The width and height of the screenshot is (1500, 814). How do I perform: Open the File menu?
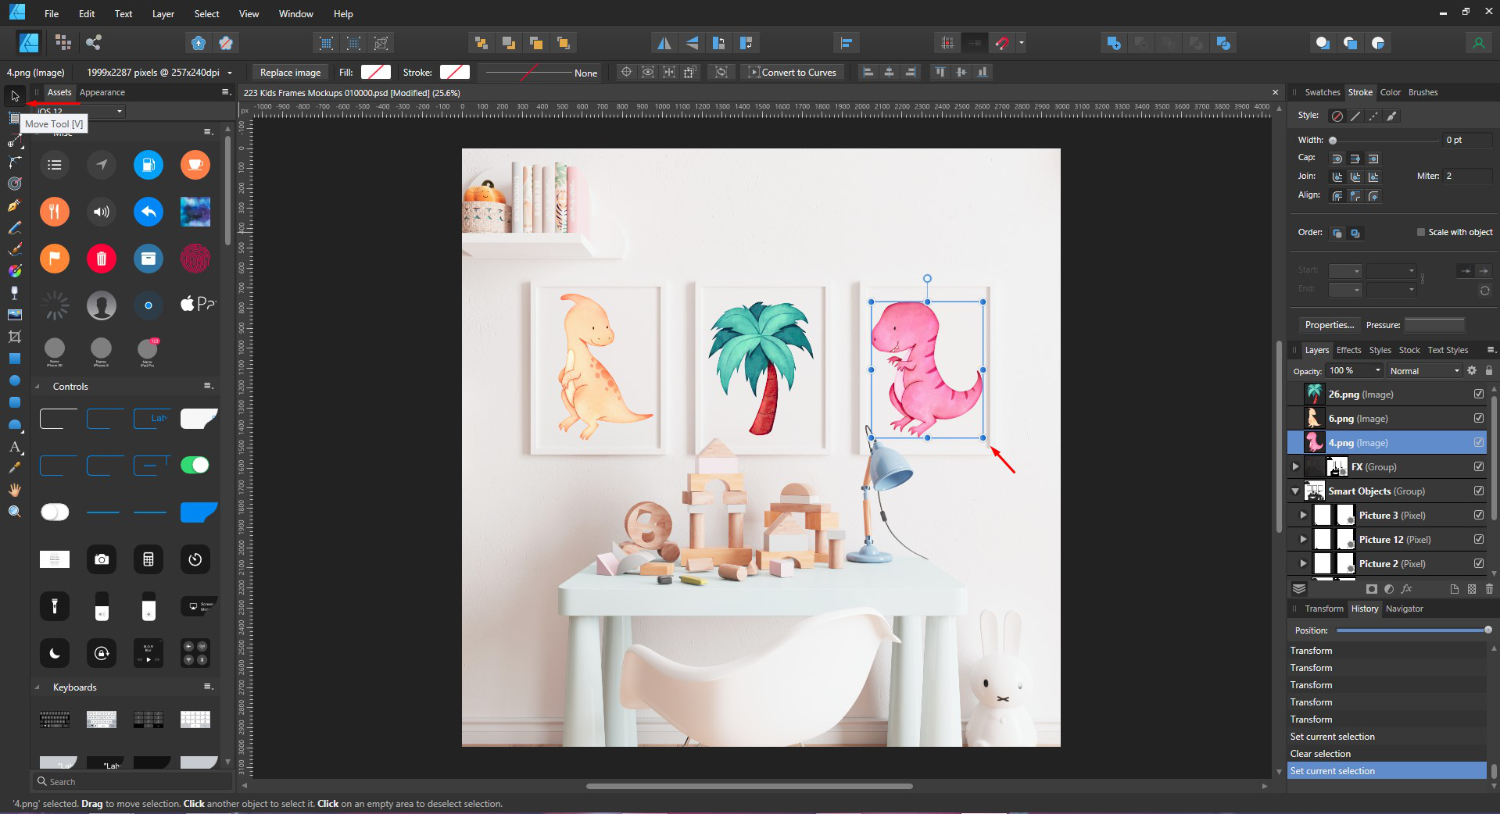coord(51,14)
